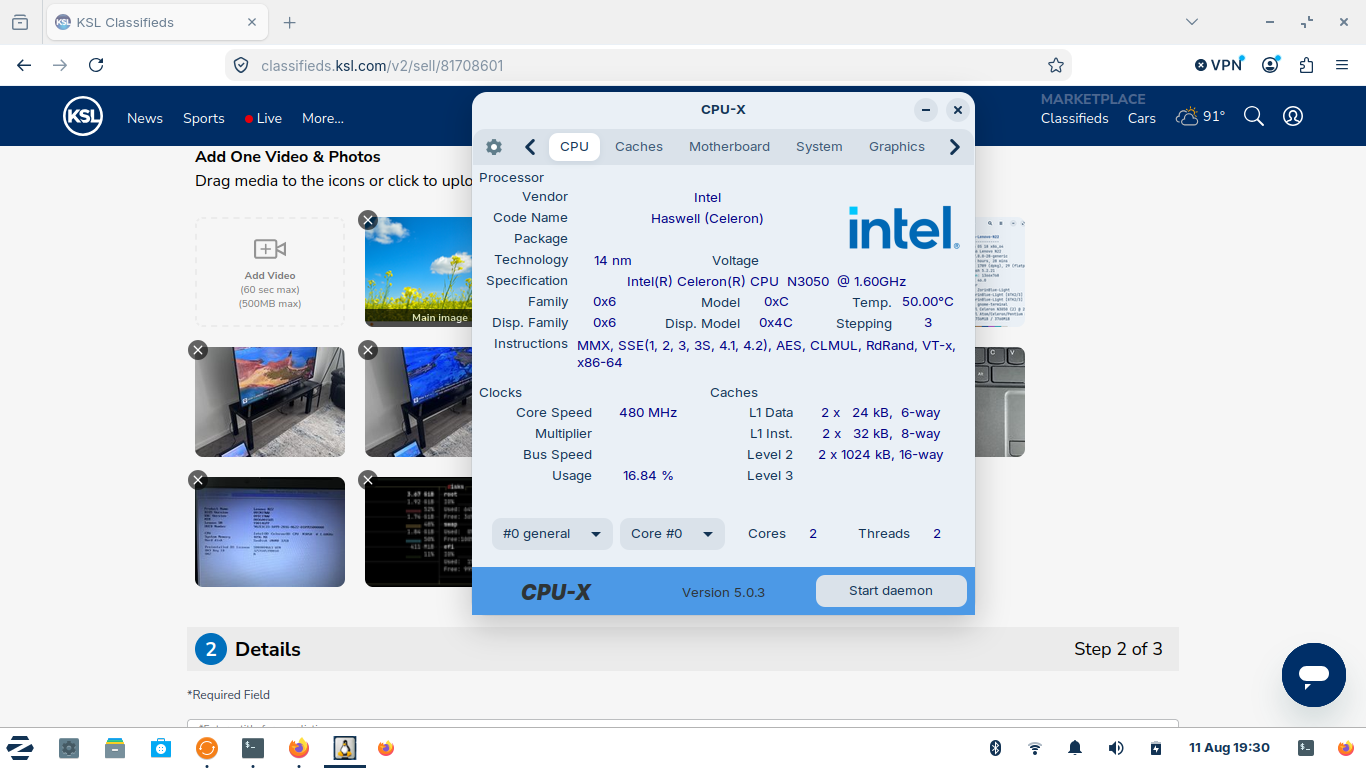Open the Motherboard tab in CPU-X
Screen dimensions: 1366x768
click(x=729, y=147)
